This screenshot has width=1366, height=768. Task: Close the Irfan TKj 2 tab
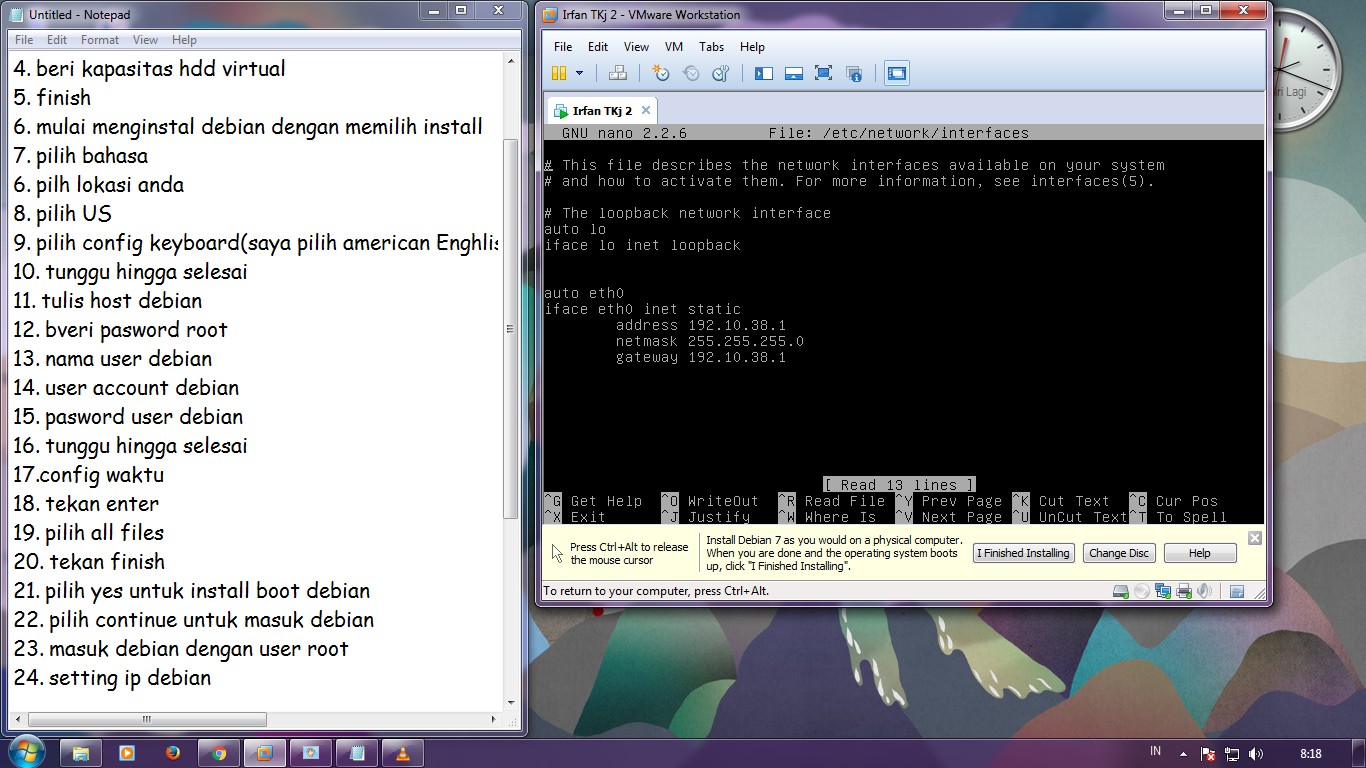point(646,111)
